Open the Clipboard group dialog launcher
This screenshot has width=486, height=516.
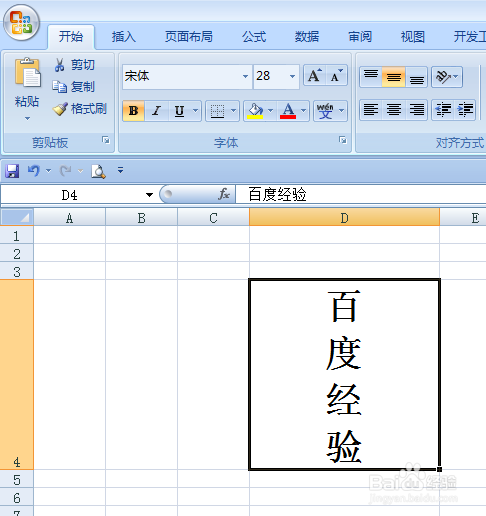click(106, 140)
